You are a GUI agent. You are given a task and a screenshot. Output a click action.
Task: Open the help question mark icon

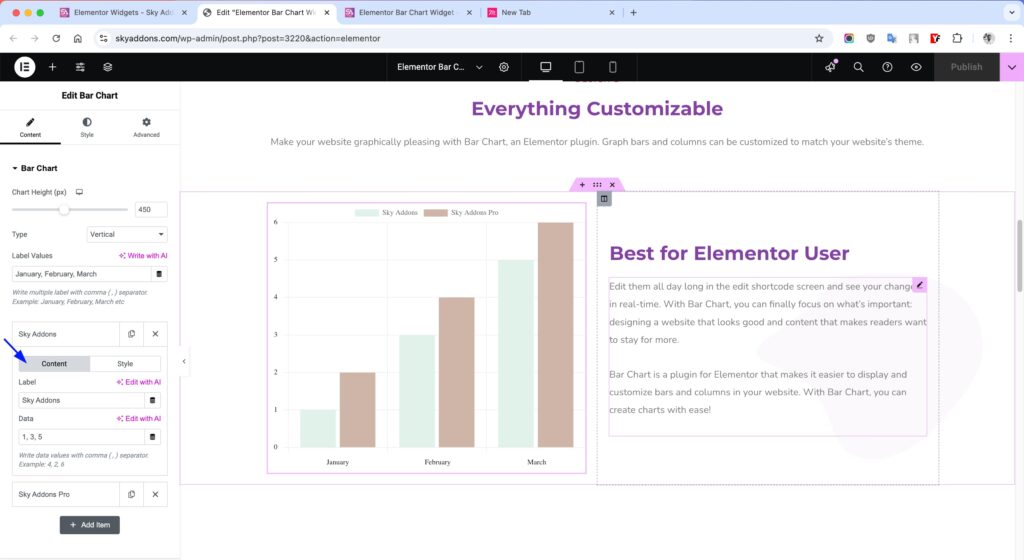pyautogui.click(x=887, y=67)
